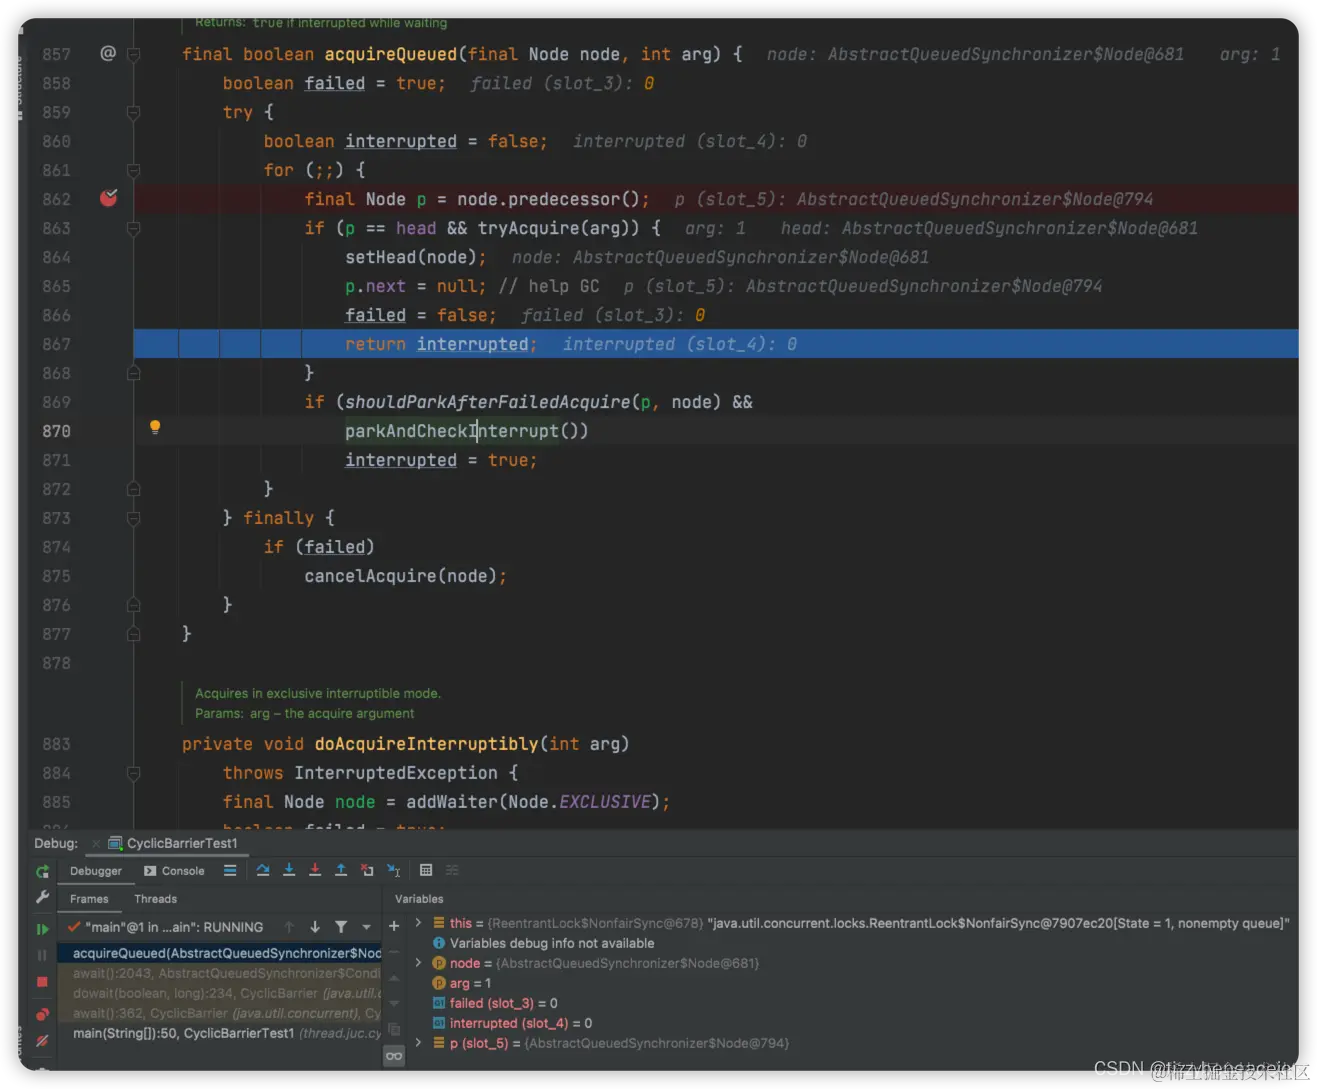The image size is (1317, 1089).
Task: Click the breakpoint marker on line 862
Action: click(109, 198)
